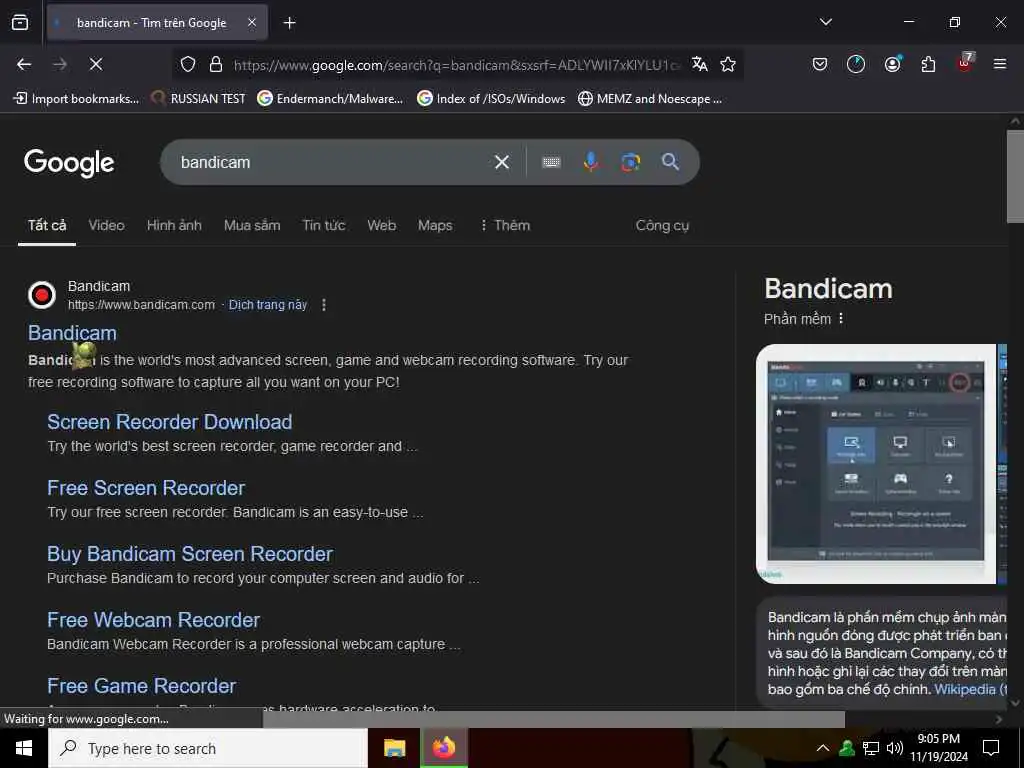The width and height of the screenshot is (1024, 768).
Task: Switch to the Video tab
Action: click(x=106, y=225)
